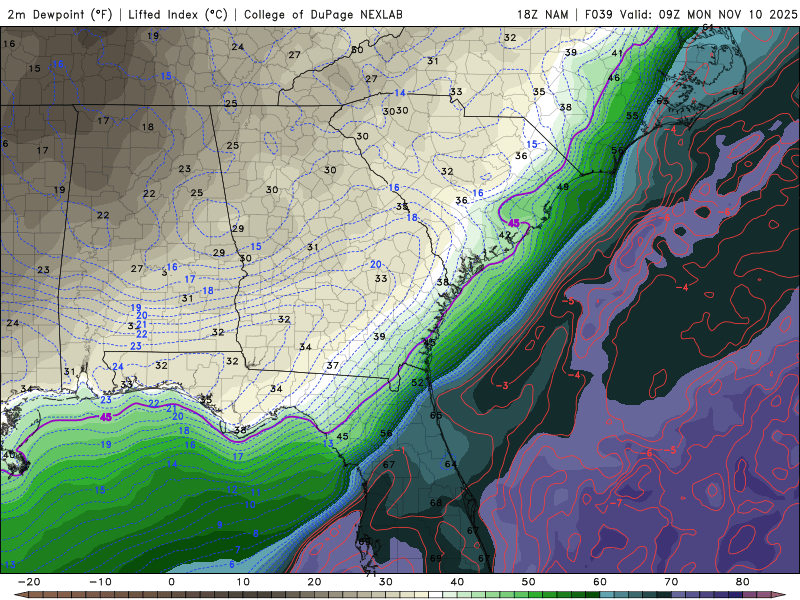Click the '46' dewpoint value in North Carolina
This screenshot has width=800, height=600.
pyautogui.click(x=614, y=78)
